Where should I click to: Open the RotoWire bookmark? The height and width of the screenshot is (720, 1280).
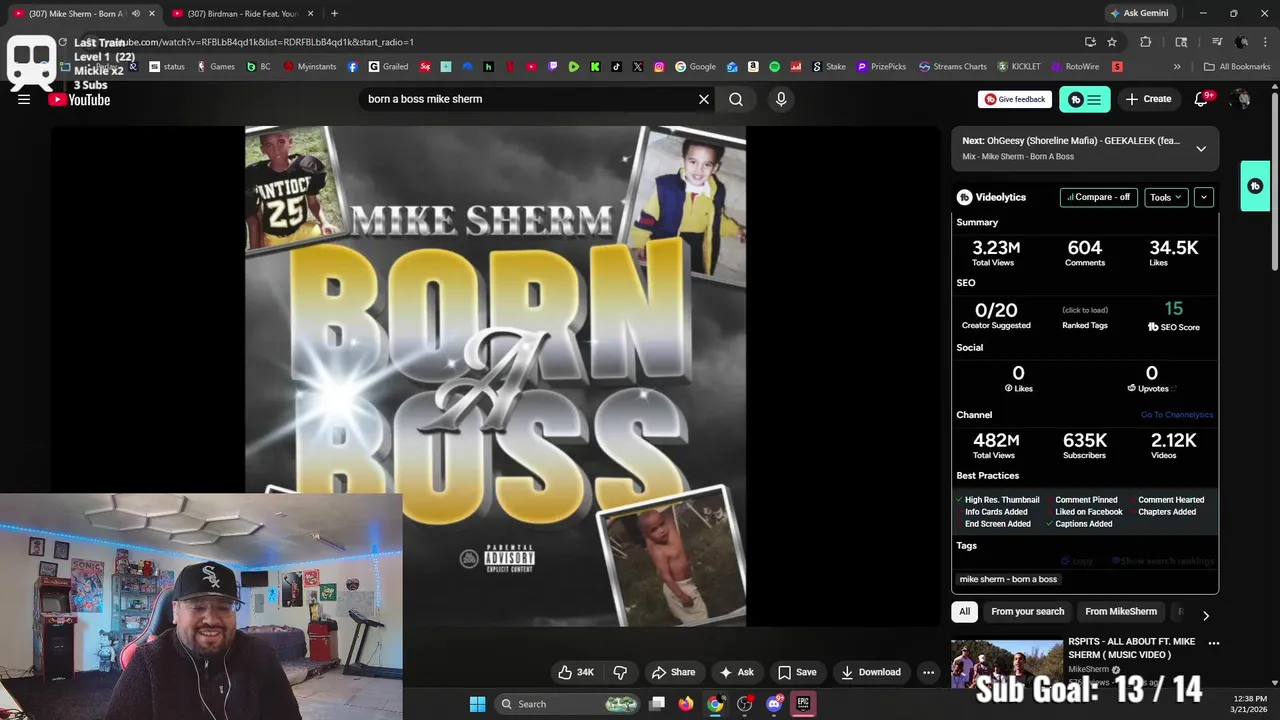coord(1074,67)
